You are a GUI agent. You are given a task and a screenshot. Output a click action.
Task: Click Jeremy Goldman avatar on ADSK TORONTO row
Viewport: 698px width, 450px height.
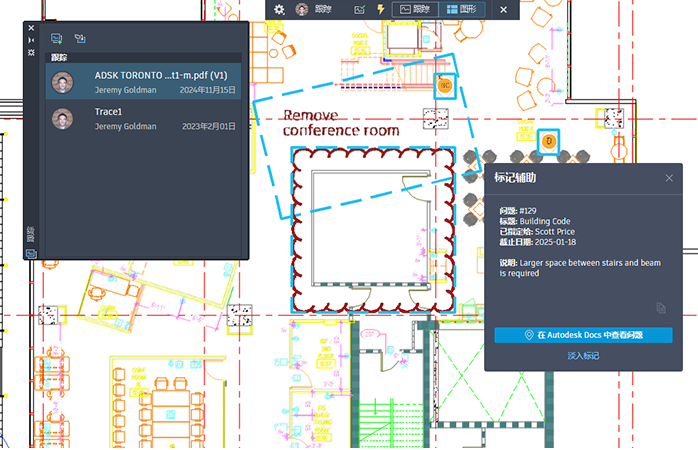click(62, 82)
